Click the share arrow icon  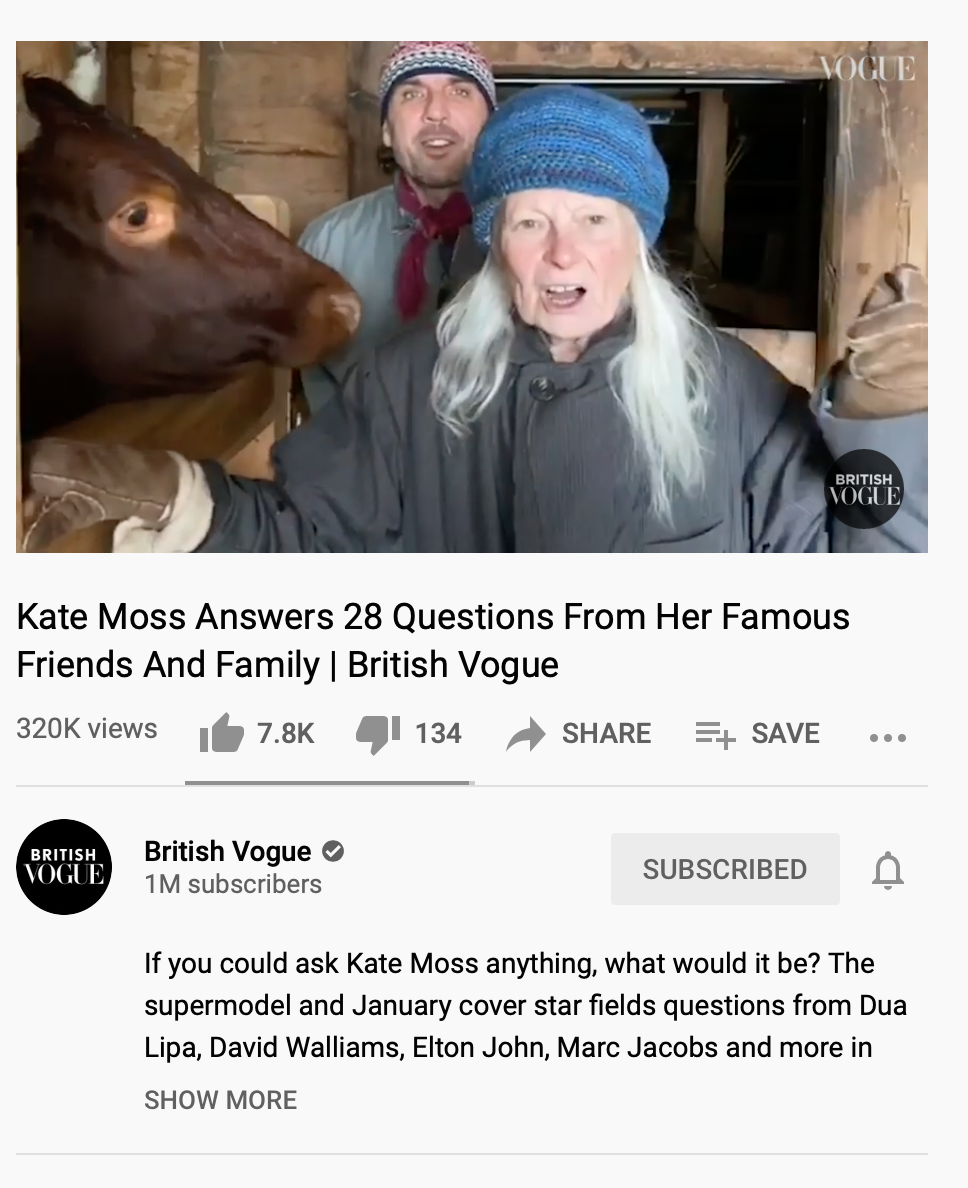526,734
